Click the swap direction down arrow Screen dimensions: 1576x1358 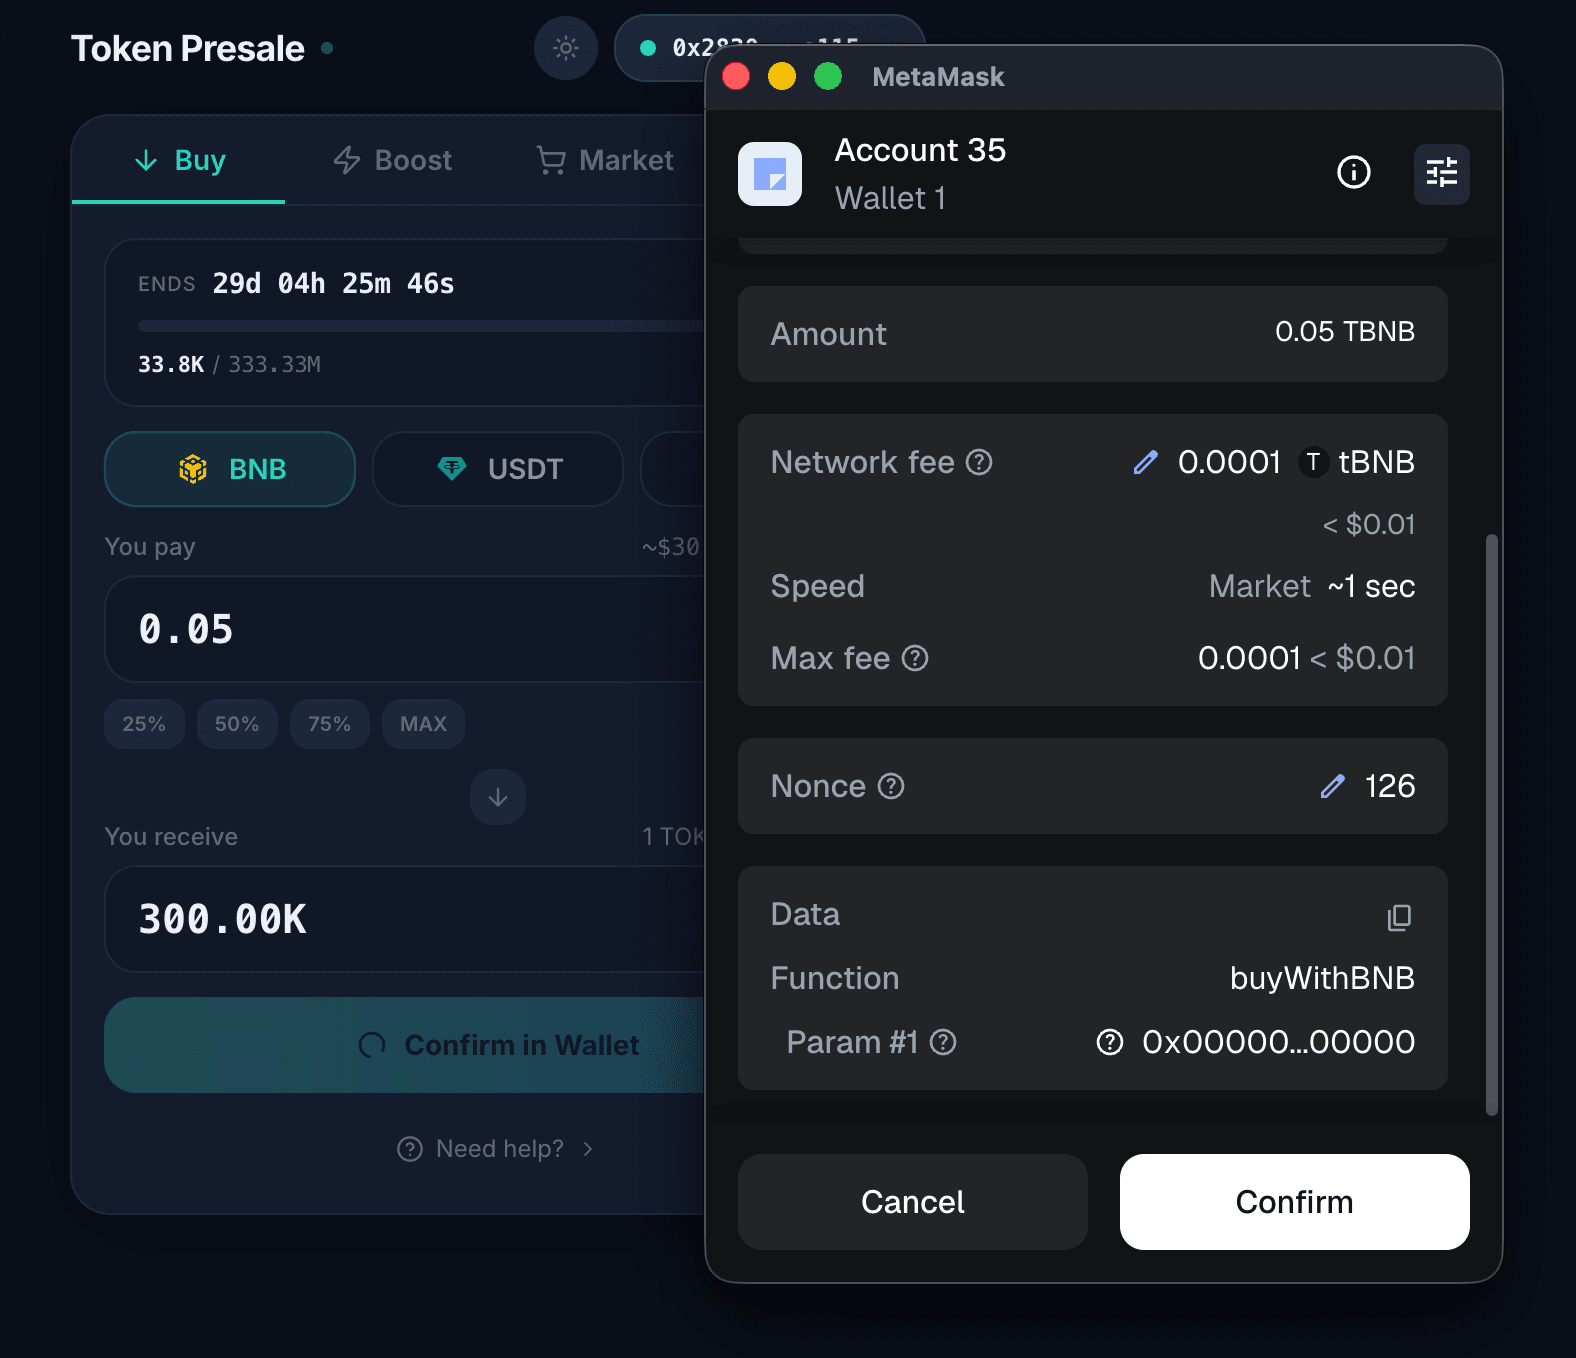(x=498, y=797)
